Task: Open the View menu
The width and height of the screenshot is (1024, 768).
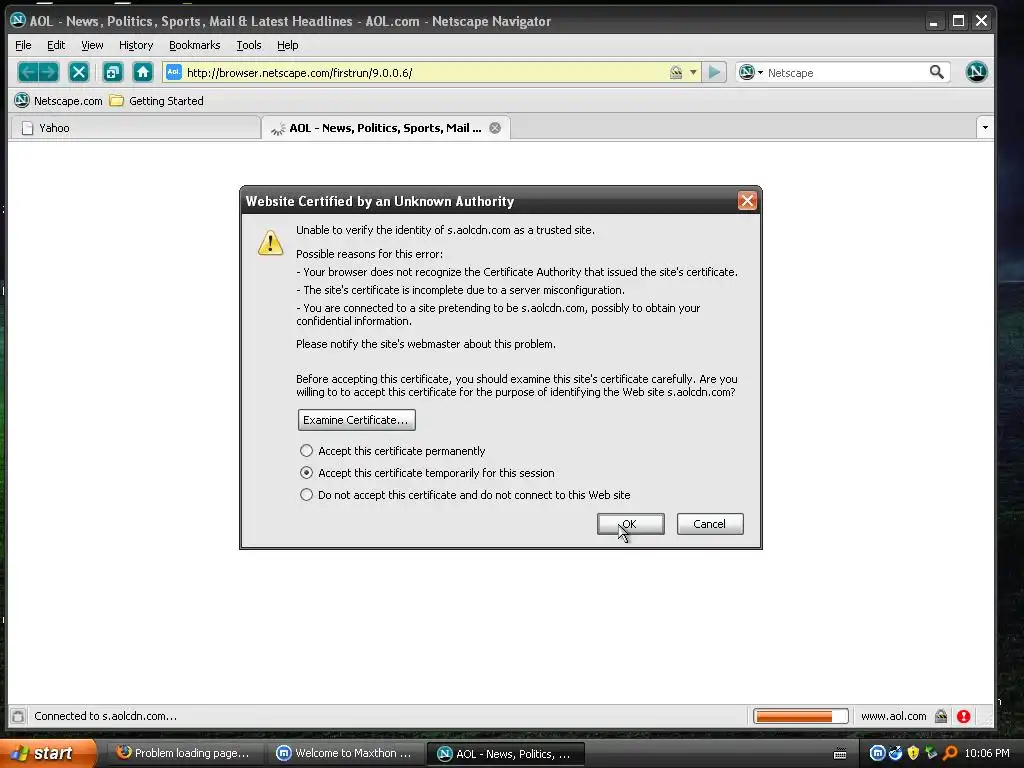Action: click(92, 45)
